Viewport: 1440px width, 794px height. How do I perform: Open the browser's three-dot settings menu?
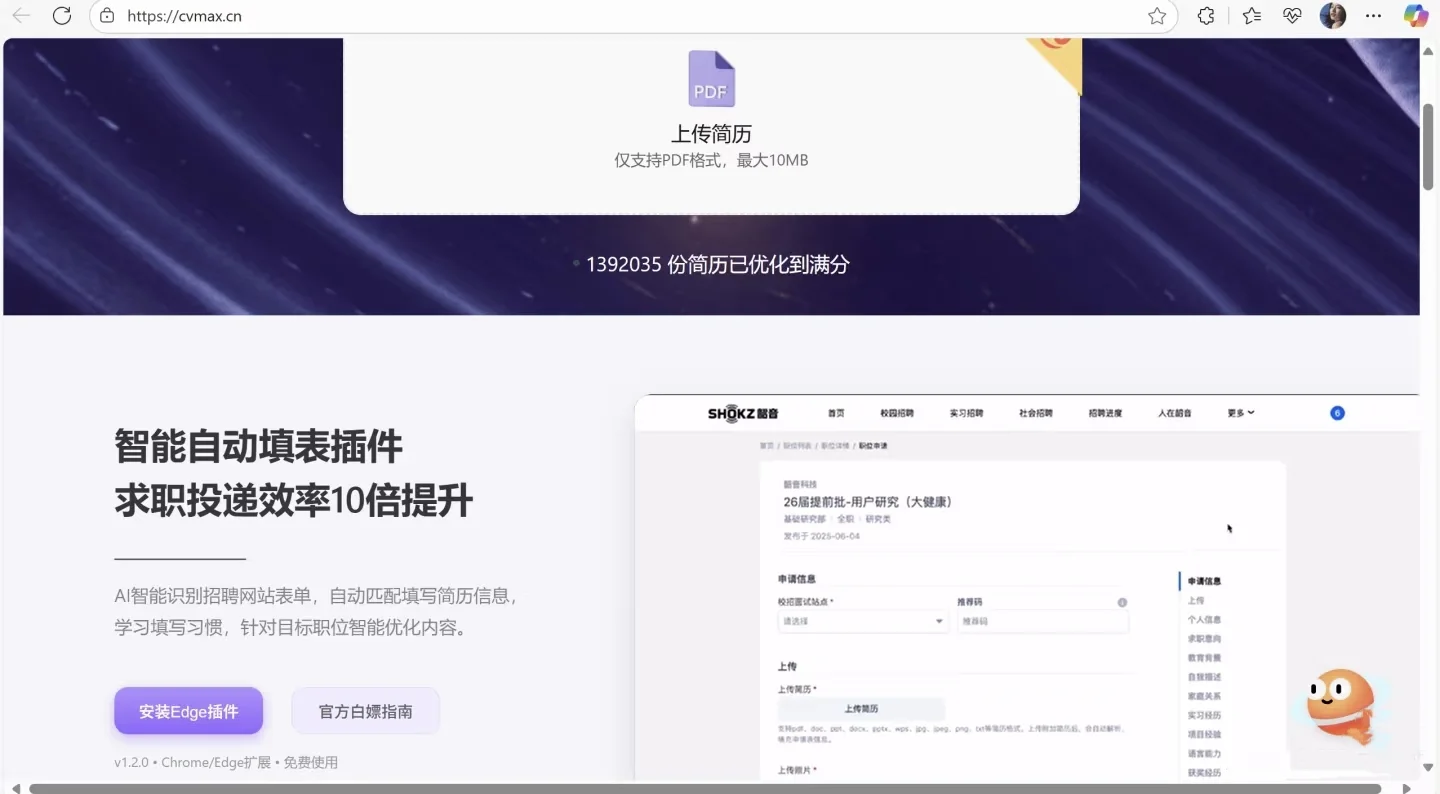point(1373,16)
